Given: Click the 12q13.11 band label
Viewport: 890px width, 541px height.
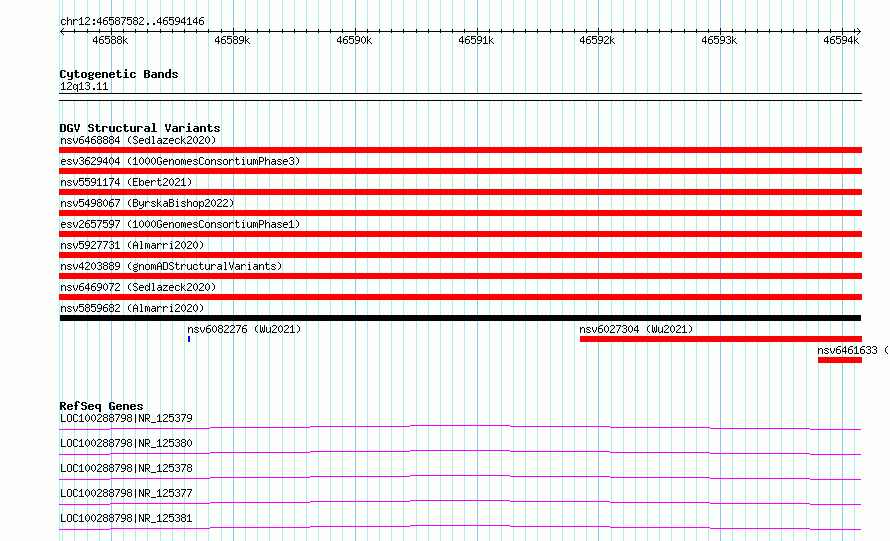Looking at the screenshot, I should click(84, 86).
